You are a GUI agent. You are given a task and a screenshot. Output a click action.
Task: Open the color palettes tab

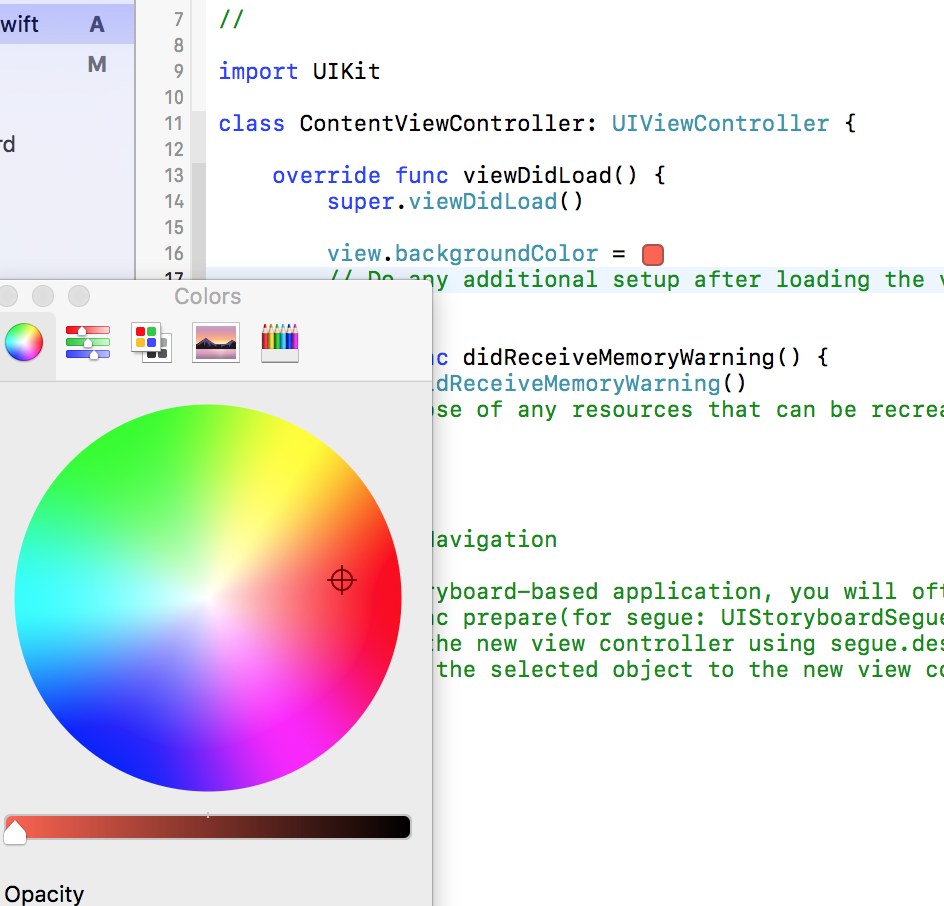tap(152, 343)
